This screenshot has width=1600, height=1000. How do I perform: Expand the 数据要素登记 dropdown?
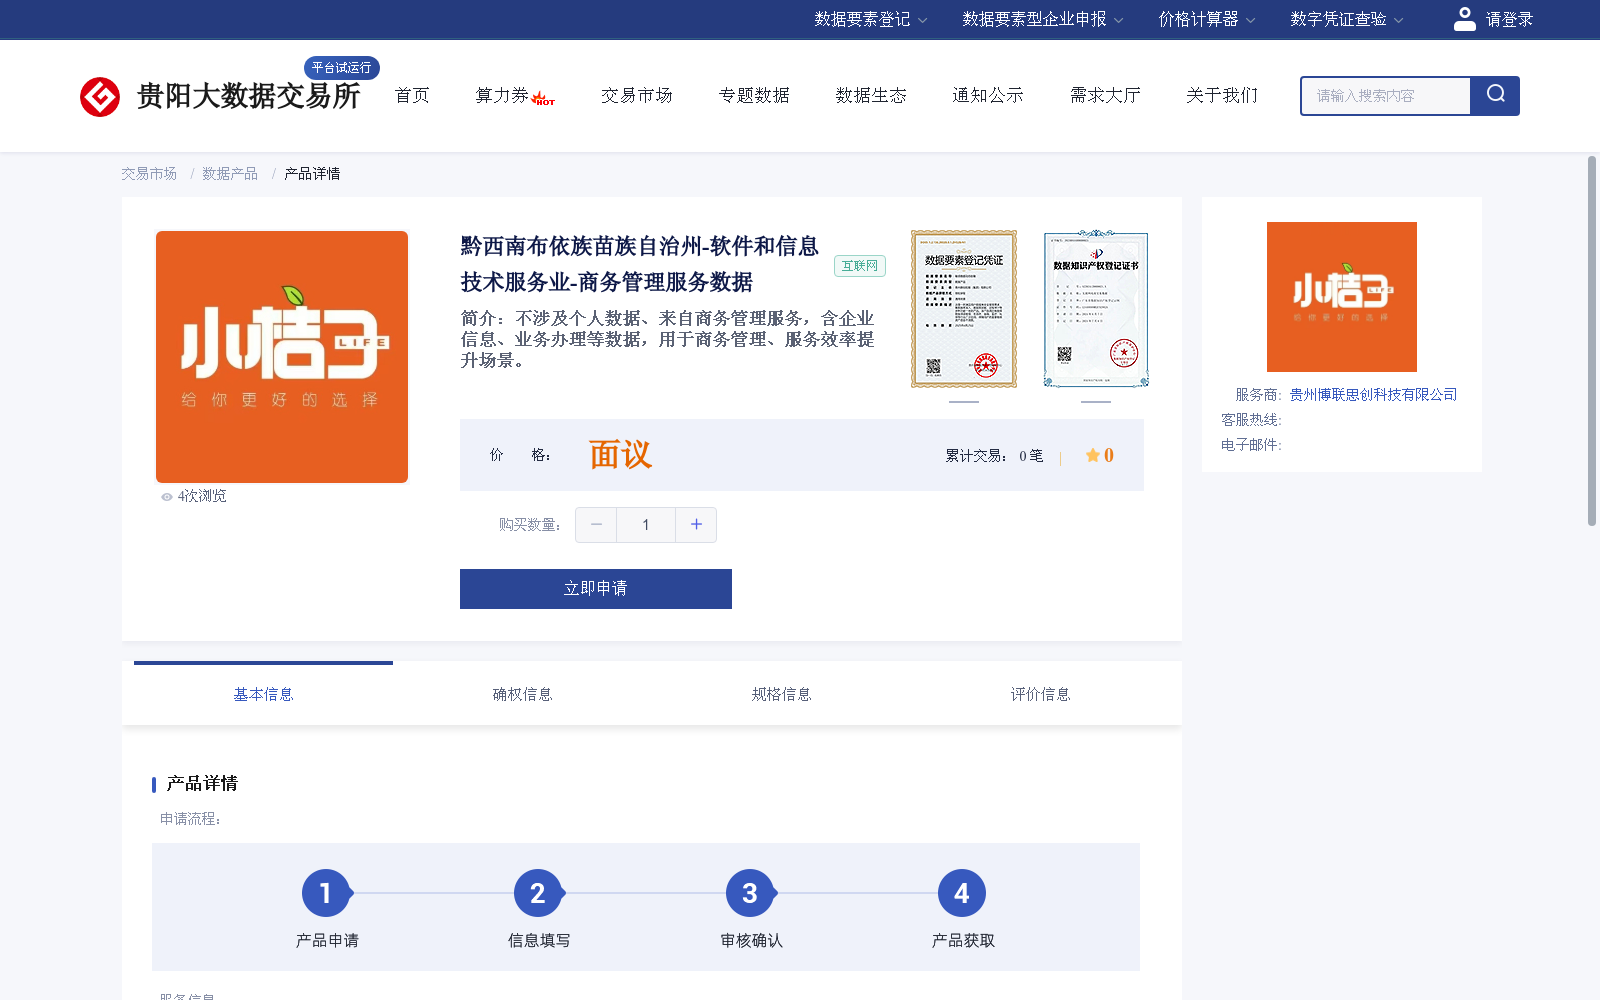870,19
